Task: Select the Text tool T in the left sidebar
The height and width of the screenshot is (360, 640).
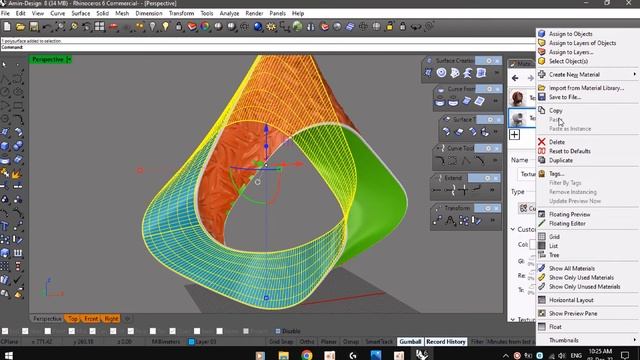Action: [x=5, y=226]
